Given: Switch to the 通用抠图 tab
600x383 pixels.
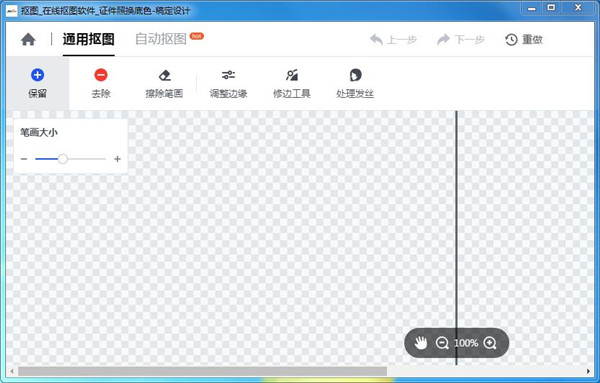Looking at the screenshot, I should coord(88,39).
